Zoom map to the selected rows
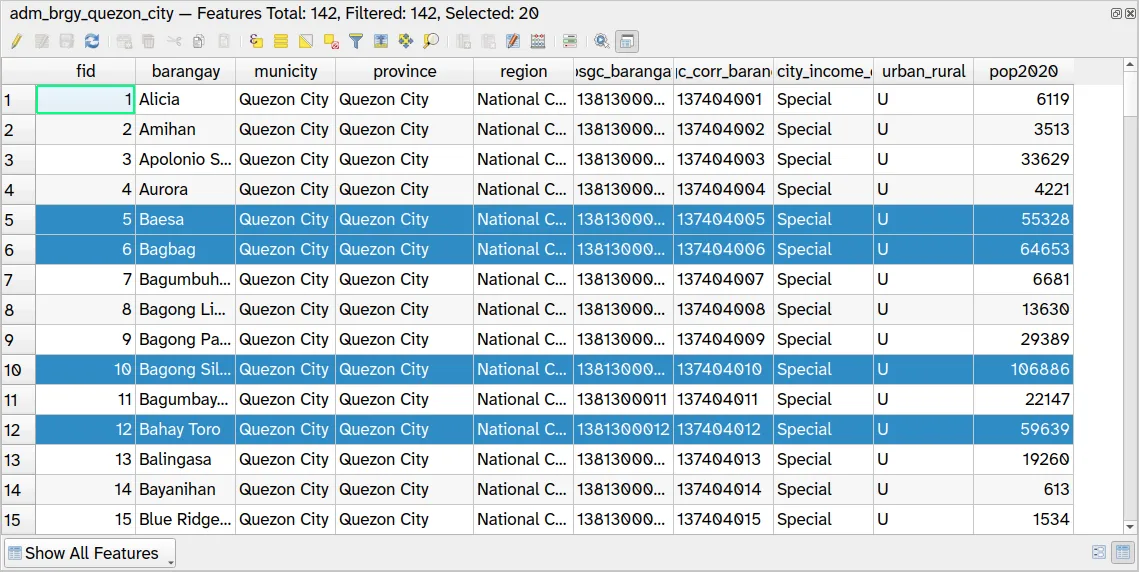Viewport: 1139px width, 572px height. 431,41
